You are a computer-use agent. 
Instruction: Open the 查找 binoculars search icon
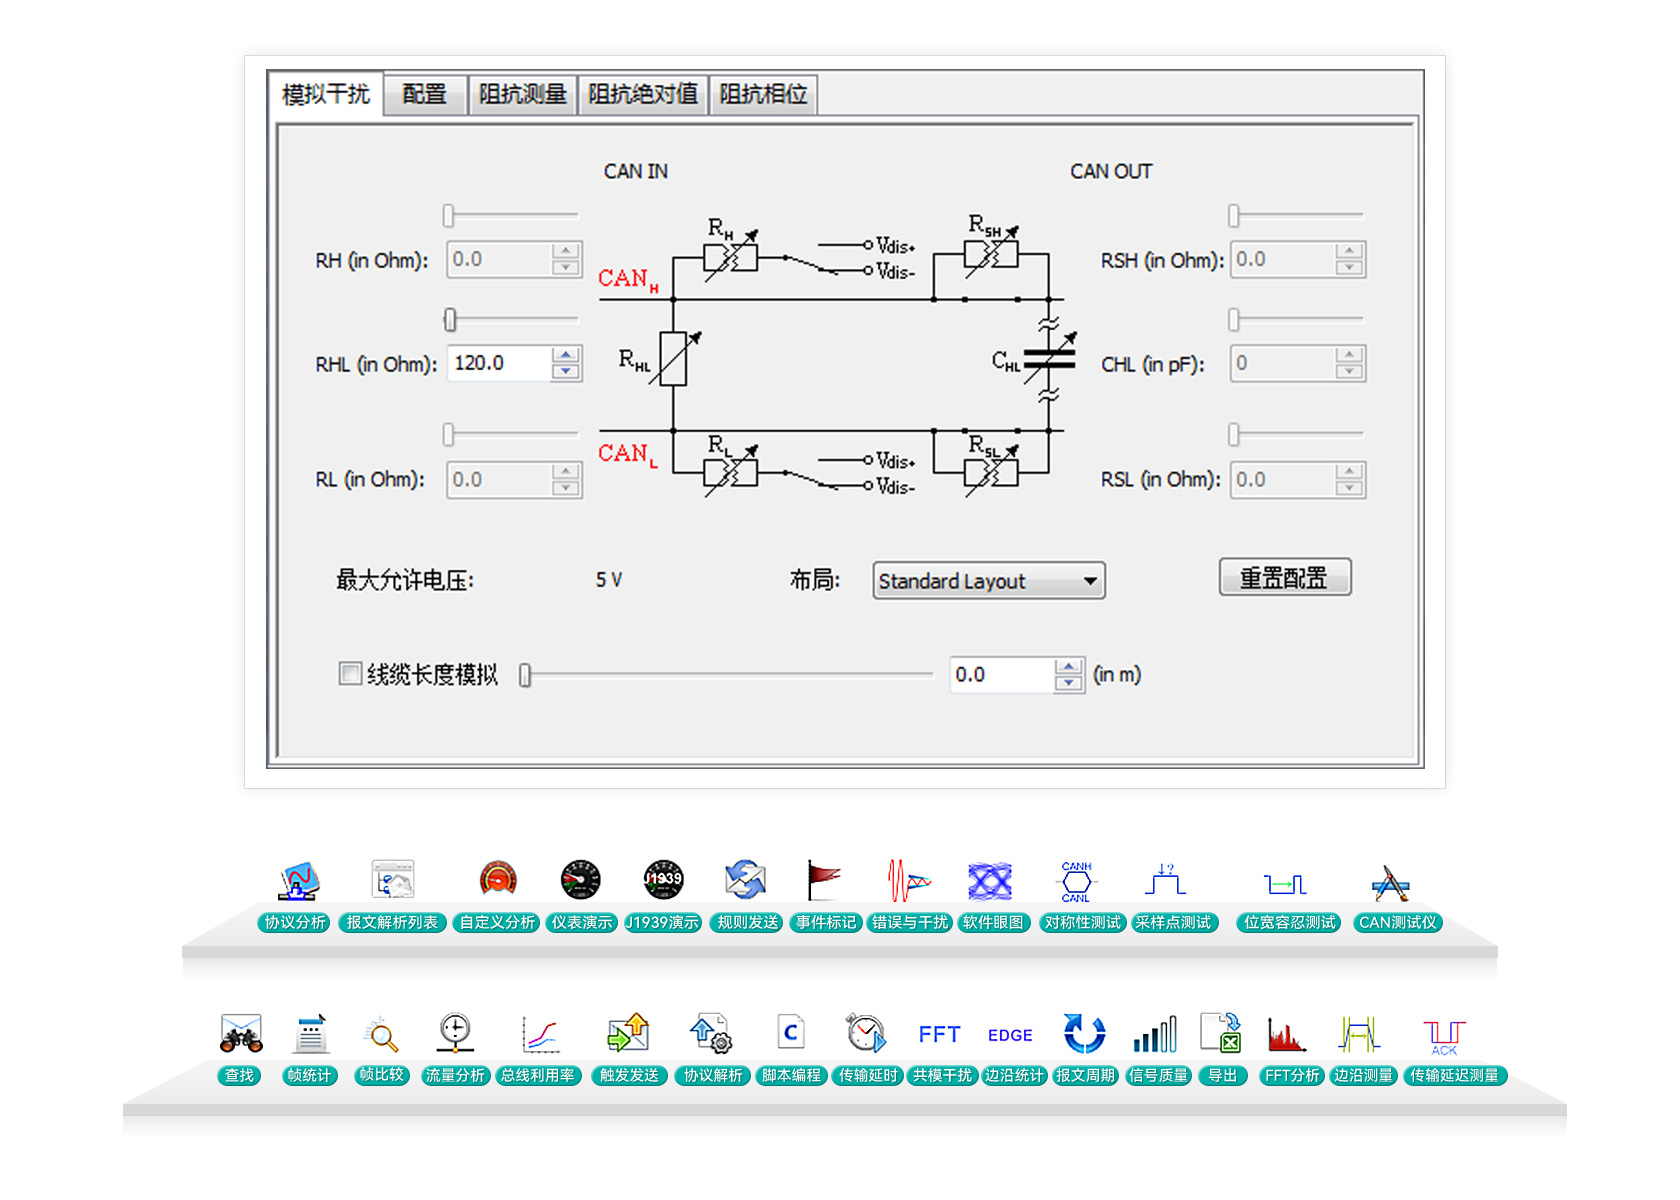241,1034
